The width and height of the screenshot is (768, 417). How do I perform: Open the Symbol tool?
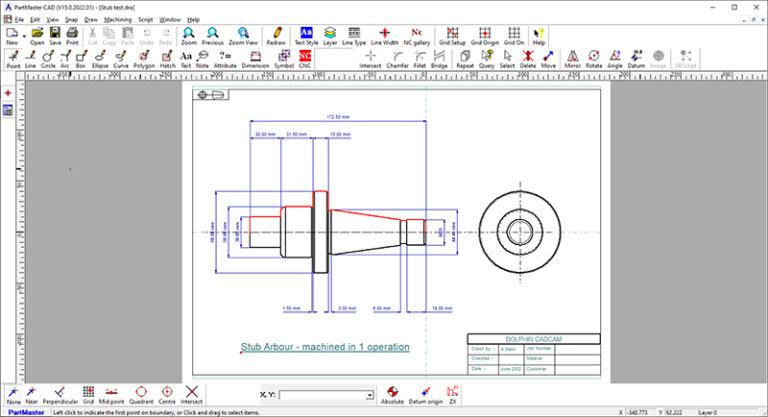point(284,59)
